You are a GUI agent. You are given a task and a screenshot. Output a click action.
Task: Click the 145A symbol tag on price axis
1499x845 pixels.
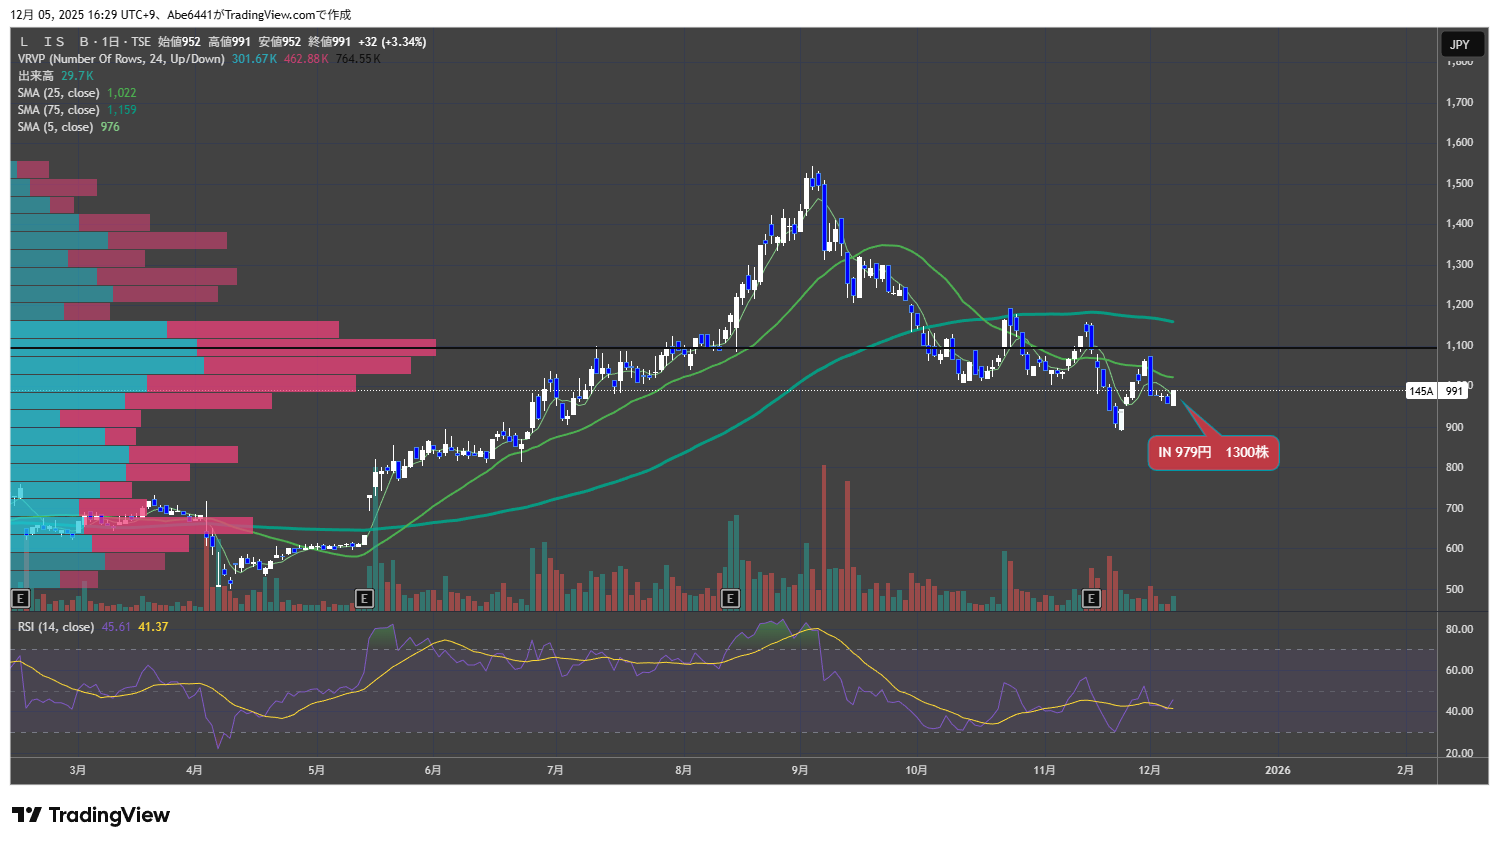tap(1421, 391)
